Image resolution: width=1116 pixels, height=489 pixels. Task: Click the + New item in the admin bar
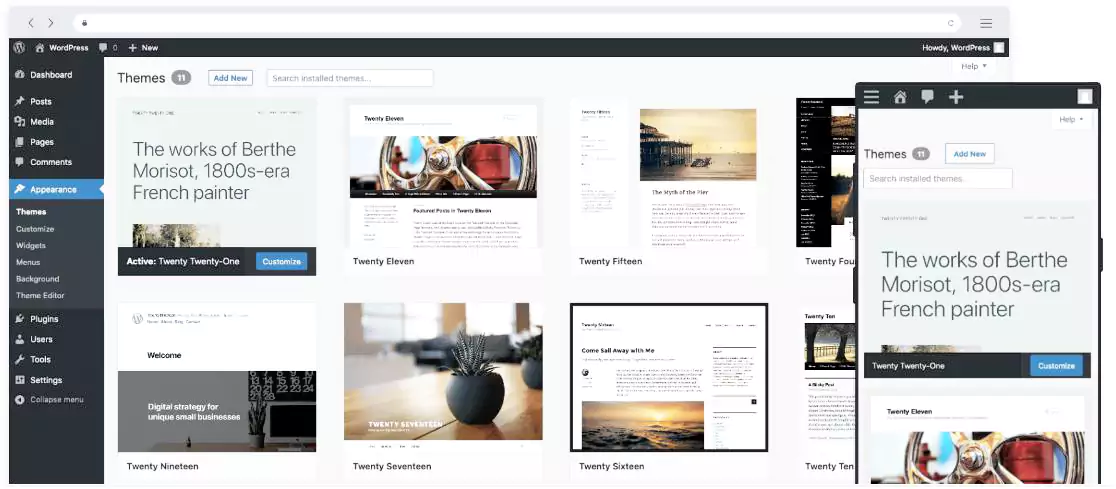tap(143, 48)
